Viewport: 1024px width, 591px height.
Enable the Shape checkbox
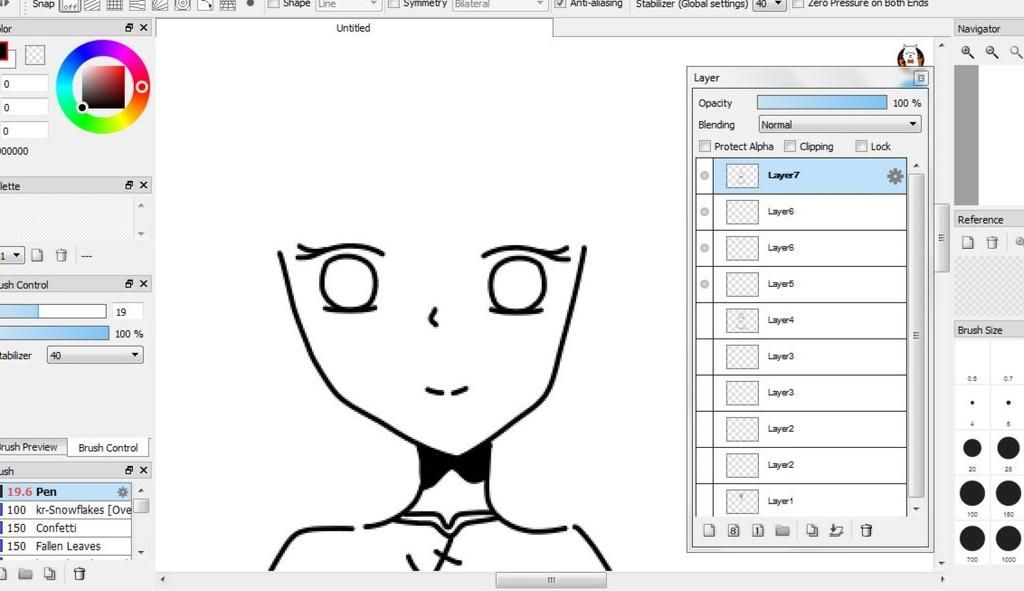[274, 4]
